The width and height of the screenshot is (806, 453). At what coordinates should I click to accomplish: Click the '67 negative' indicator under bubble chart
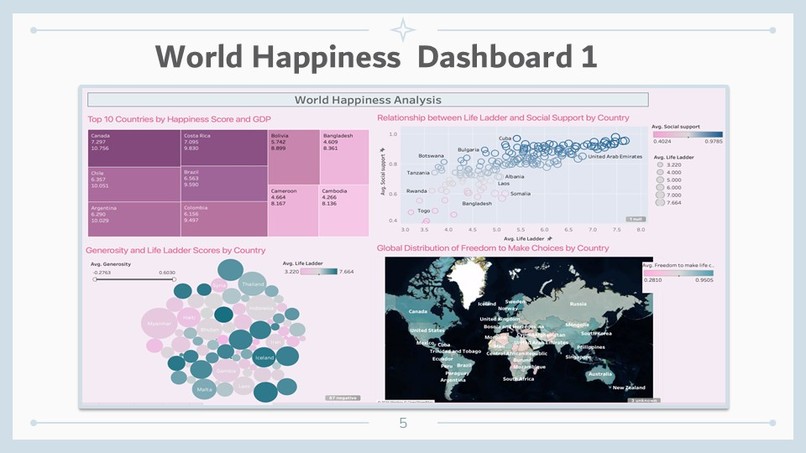[x=343, y=397]
